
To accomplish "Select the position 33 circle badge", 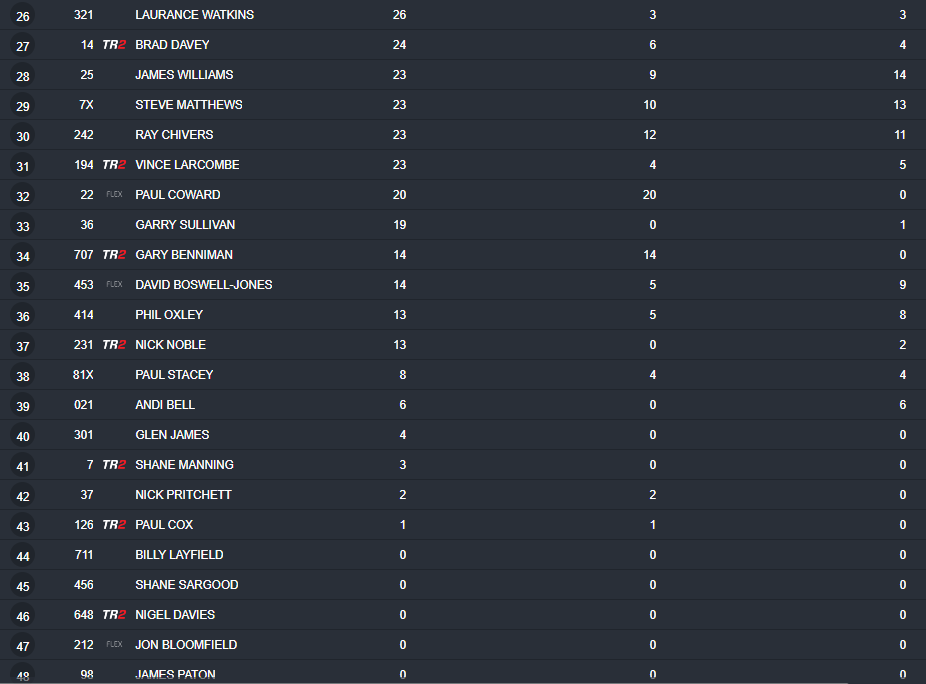I will click(x=22, y=226).
